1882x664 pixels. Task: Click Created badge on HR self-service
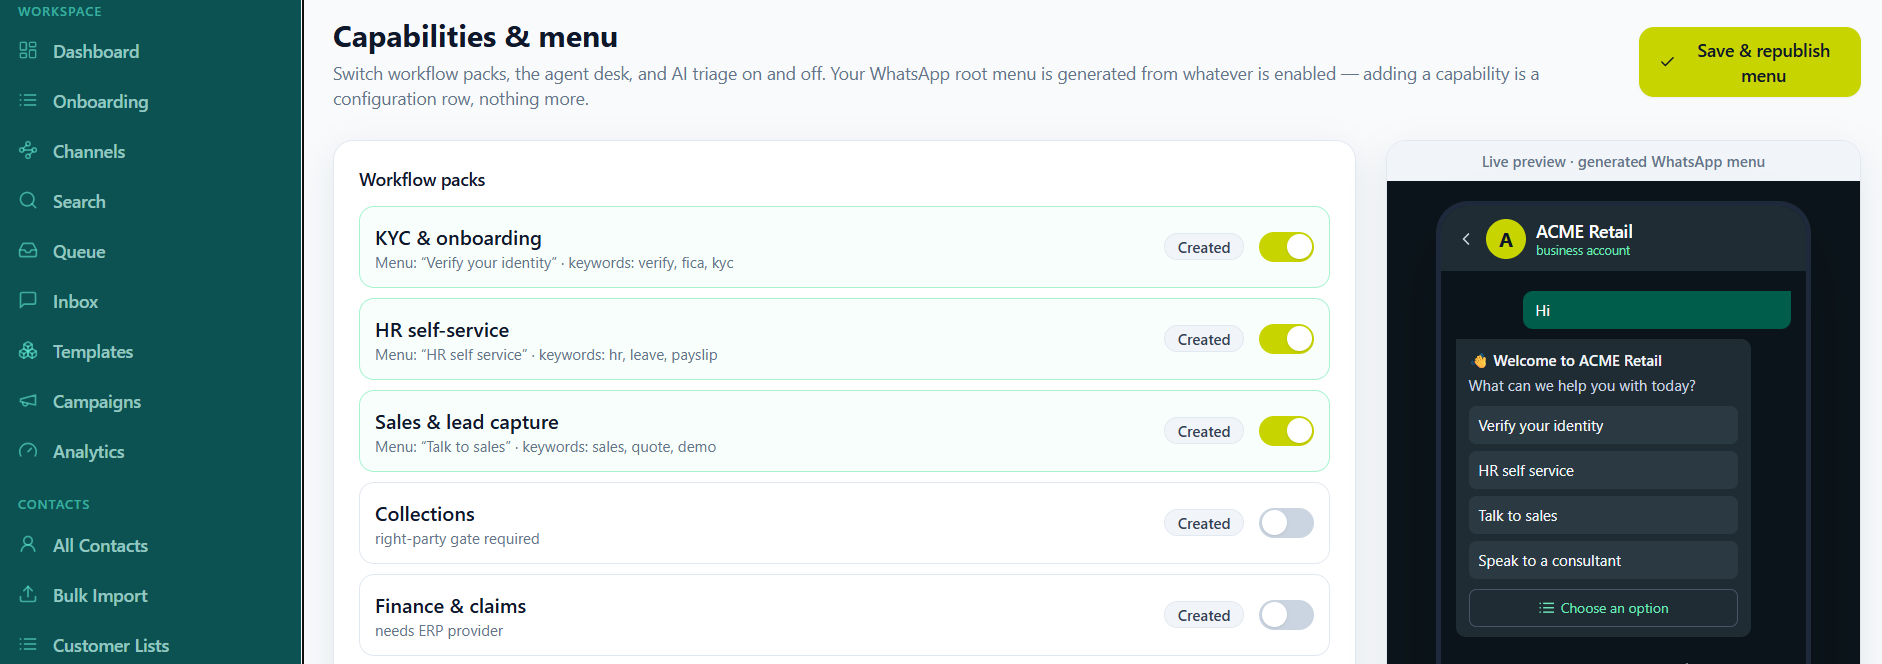click(1204, 339)
